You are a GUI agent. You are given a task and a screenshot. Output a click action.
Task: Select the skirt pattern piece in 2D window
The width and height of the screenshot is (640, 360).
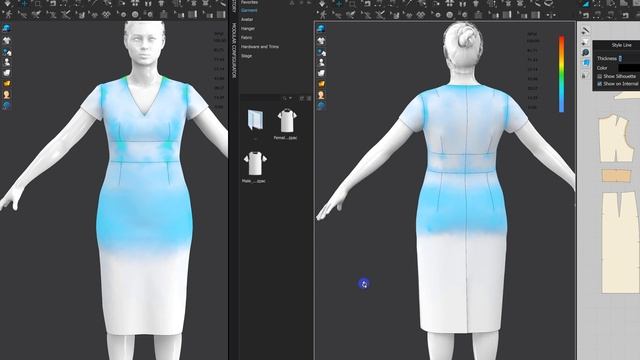[621, 242]
